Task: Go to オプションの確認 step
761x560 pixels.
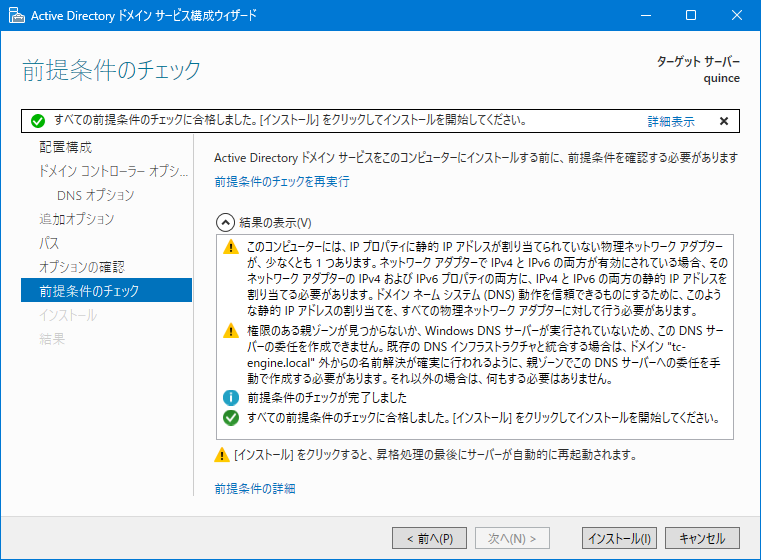Action: point(82,266)
